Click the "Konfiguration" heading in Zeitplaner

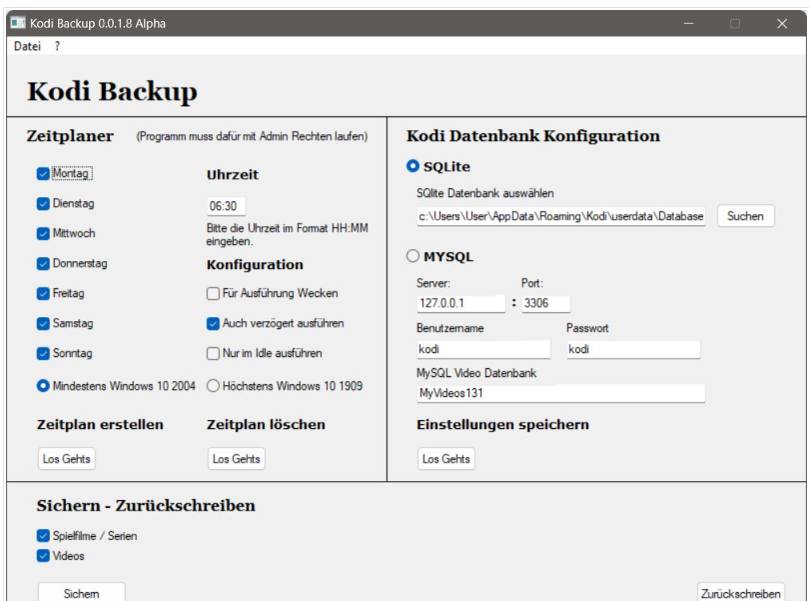click(255, 265)
